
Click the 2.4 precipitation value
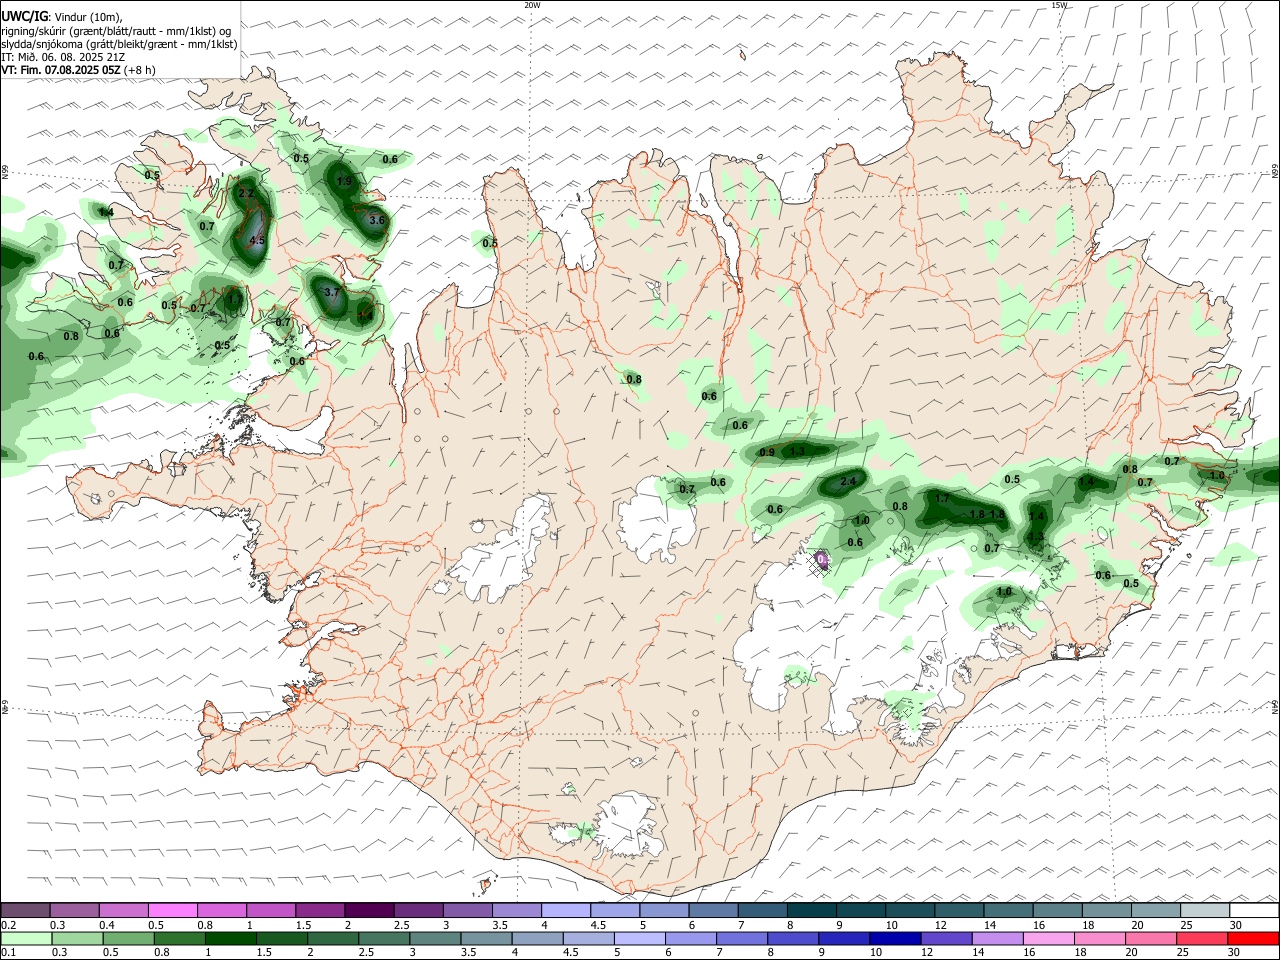point(849,482)
